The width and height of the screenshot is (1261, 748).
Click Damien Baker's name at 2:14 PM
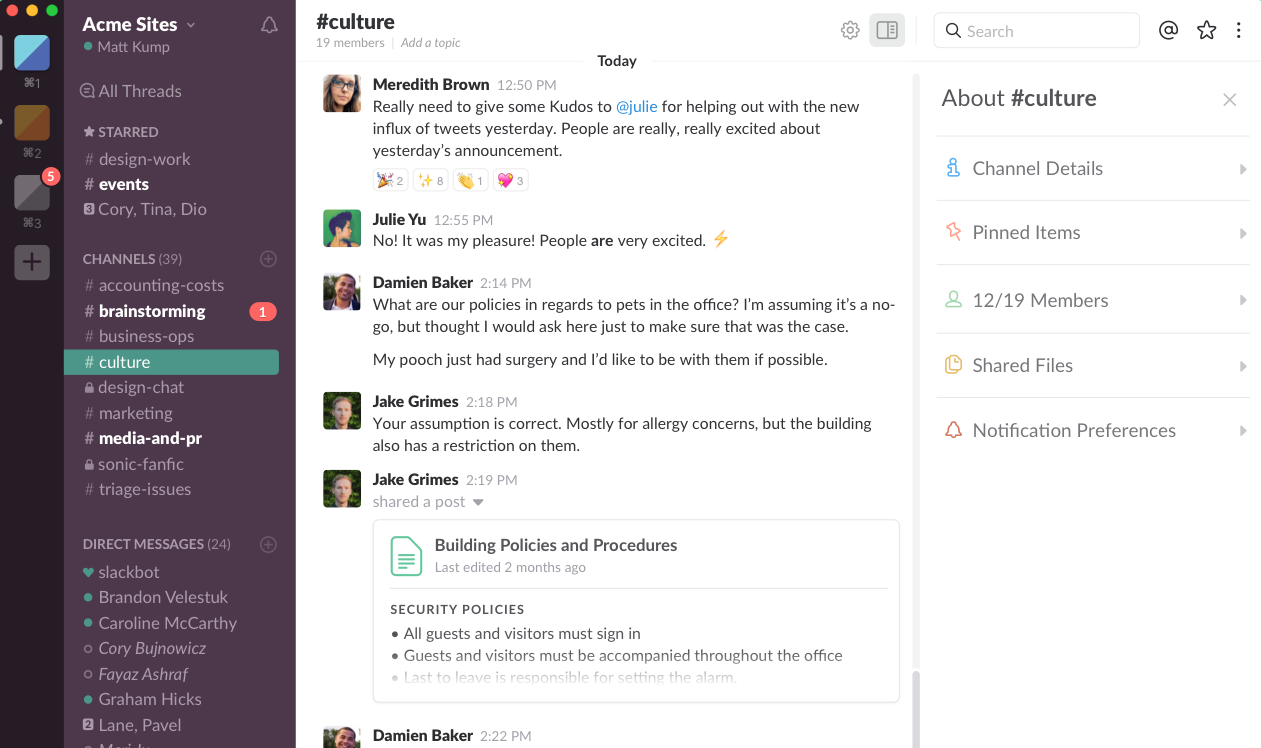[422, 283]
